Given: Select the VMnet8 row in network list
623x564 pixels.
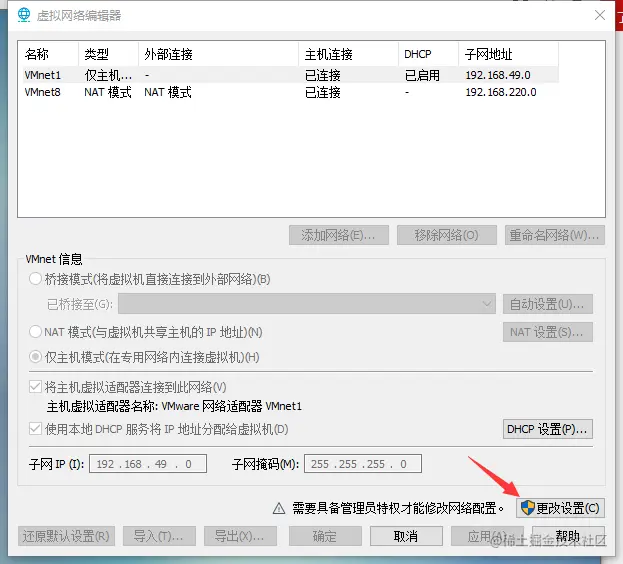Looking at the screenshot, I should point(290,92).
